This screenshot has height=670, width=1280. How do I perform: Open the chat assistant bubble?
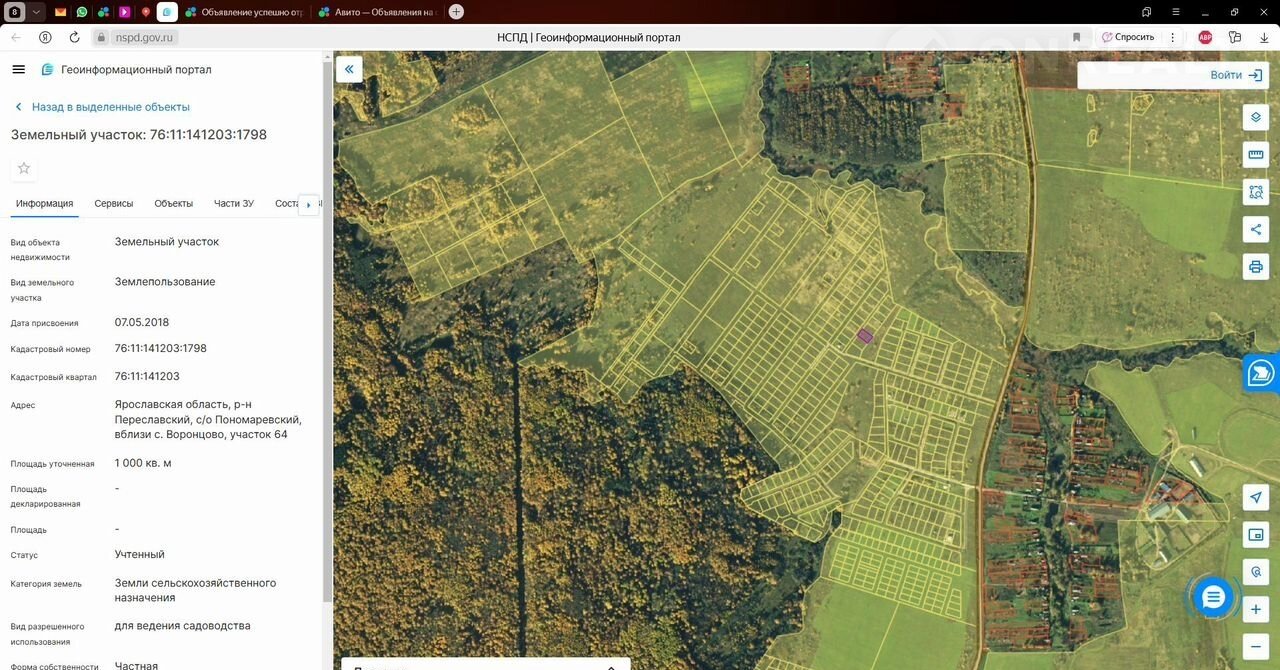(x=1213, y=598)
